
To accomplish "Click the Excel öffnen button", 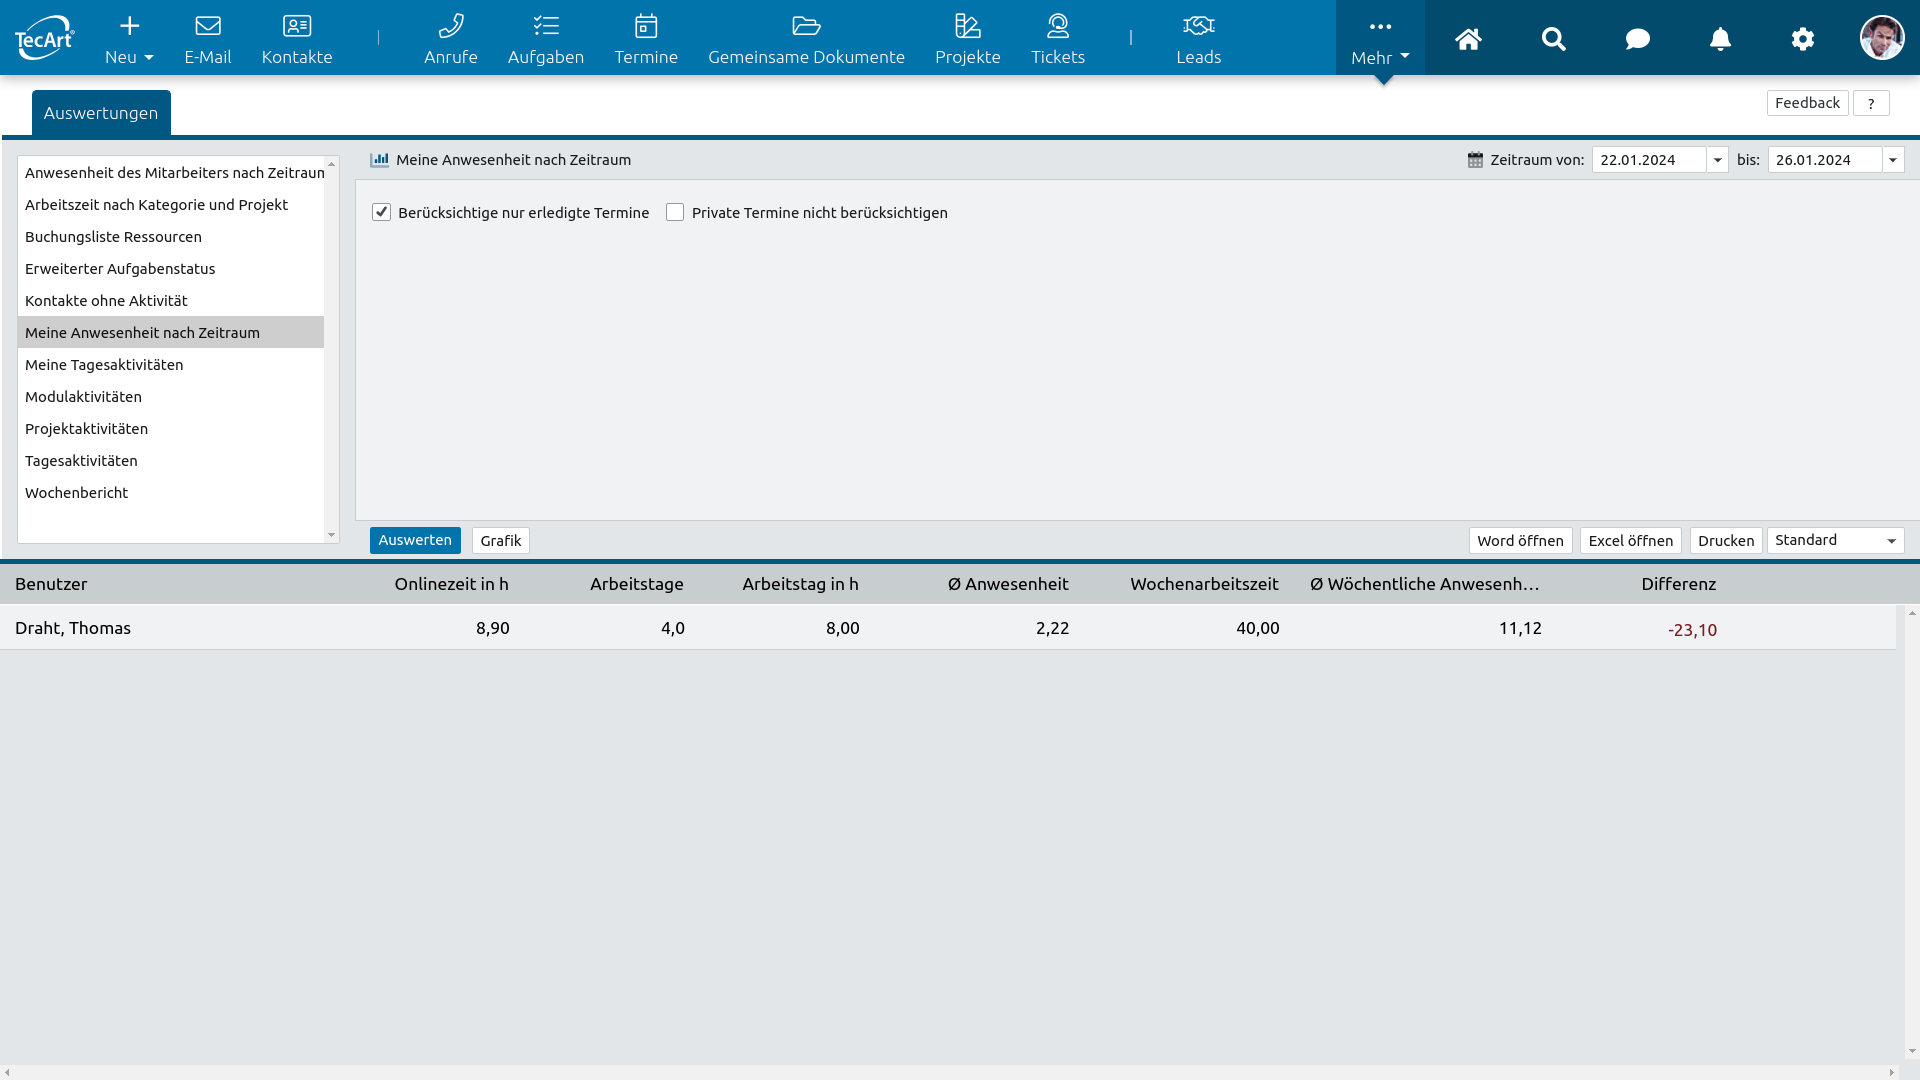I will (1630, 541).
